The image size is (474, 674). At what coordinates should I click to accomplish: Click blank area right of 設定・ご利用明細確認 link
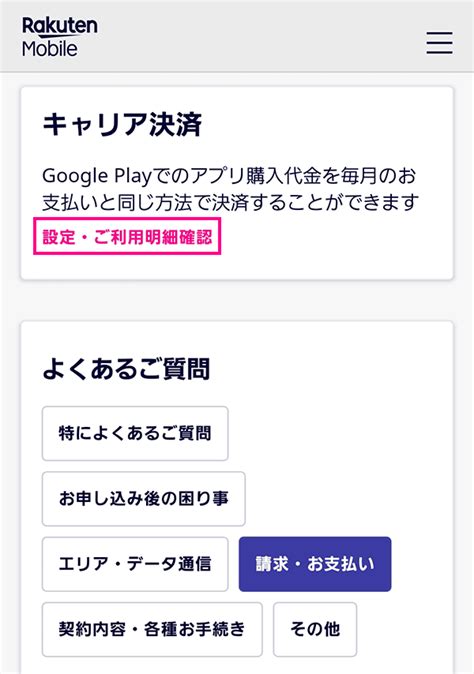click(x=335, y=236)
